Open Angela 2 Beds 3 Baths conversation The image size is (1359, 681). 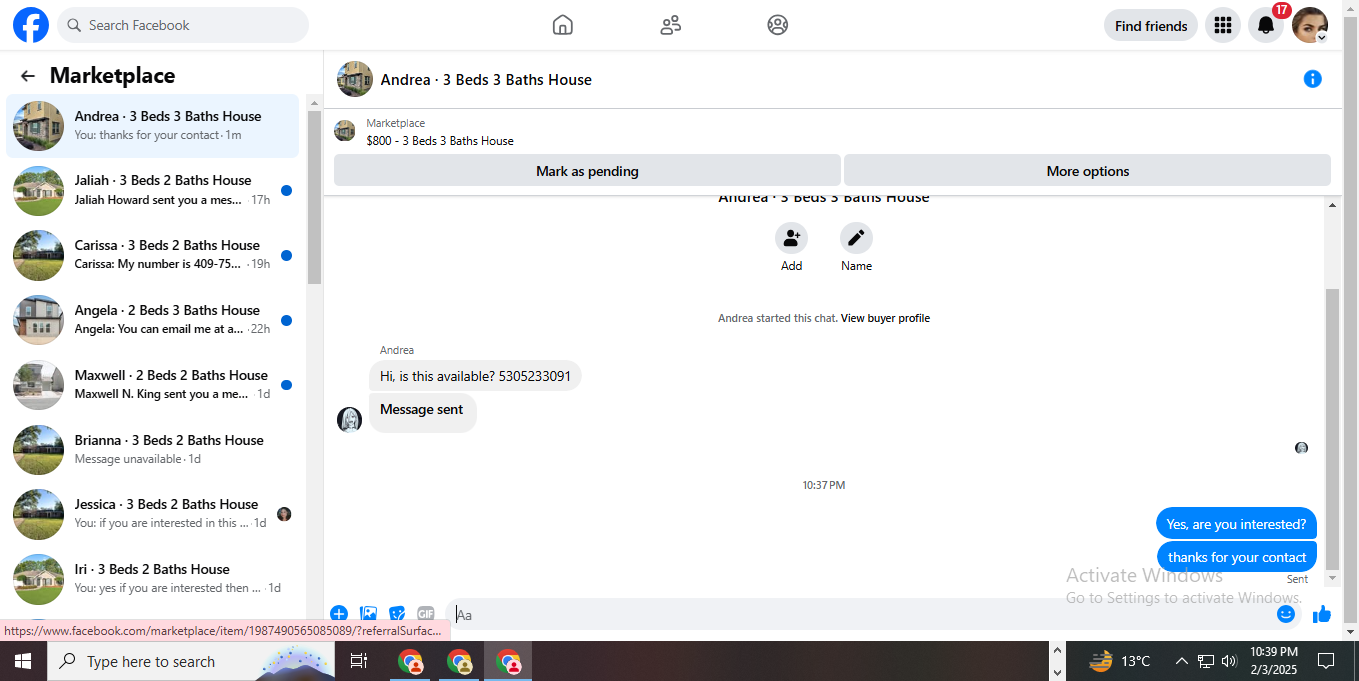pos(153,320)
